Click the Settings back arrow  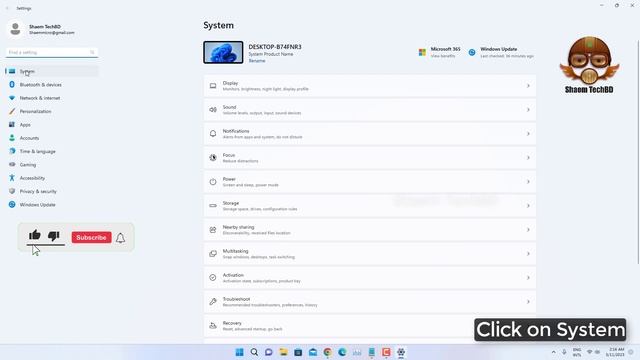tap(7, 8)
